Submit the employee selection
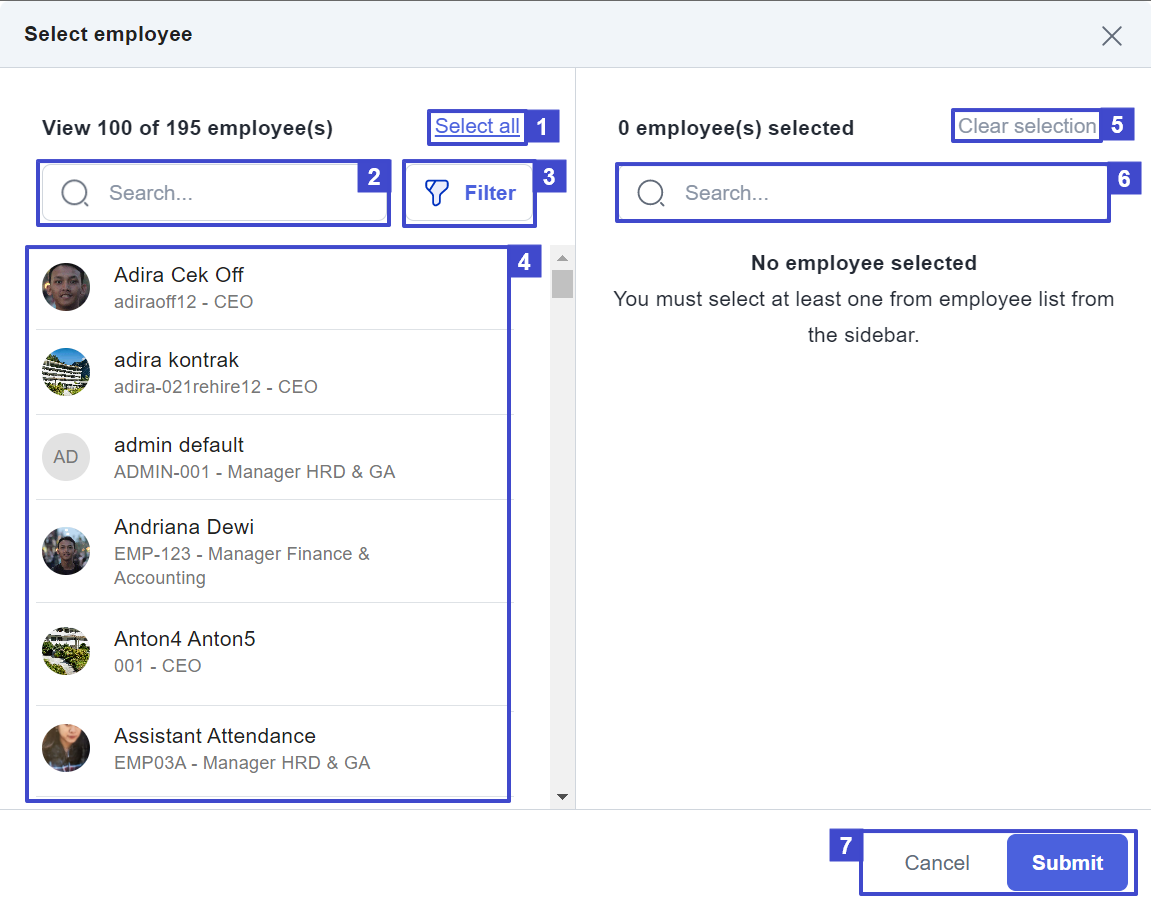 [x=1067, y=862]
